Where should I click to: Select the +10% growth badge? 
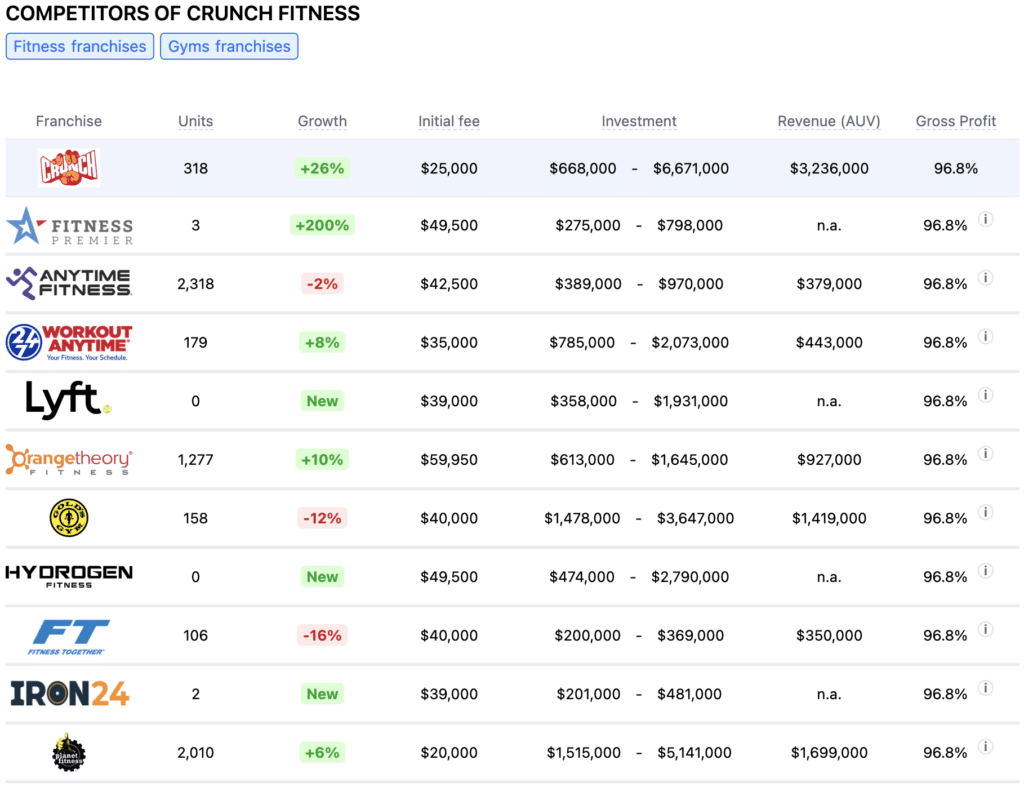322,460
